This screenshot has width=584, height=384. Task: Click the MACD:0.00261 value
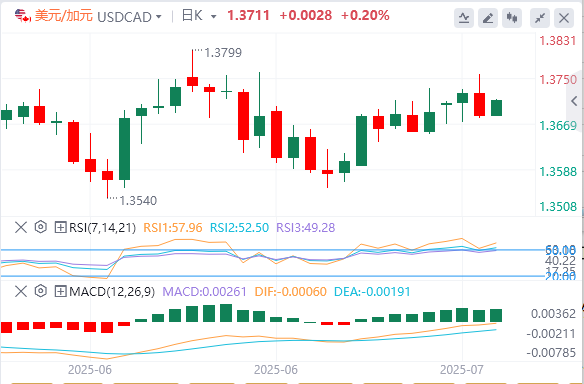pyautogui.click(x=204, y=292)
